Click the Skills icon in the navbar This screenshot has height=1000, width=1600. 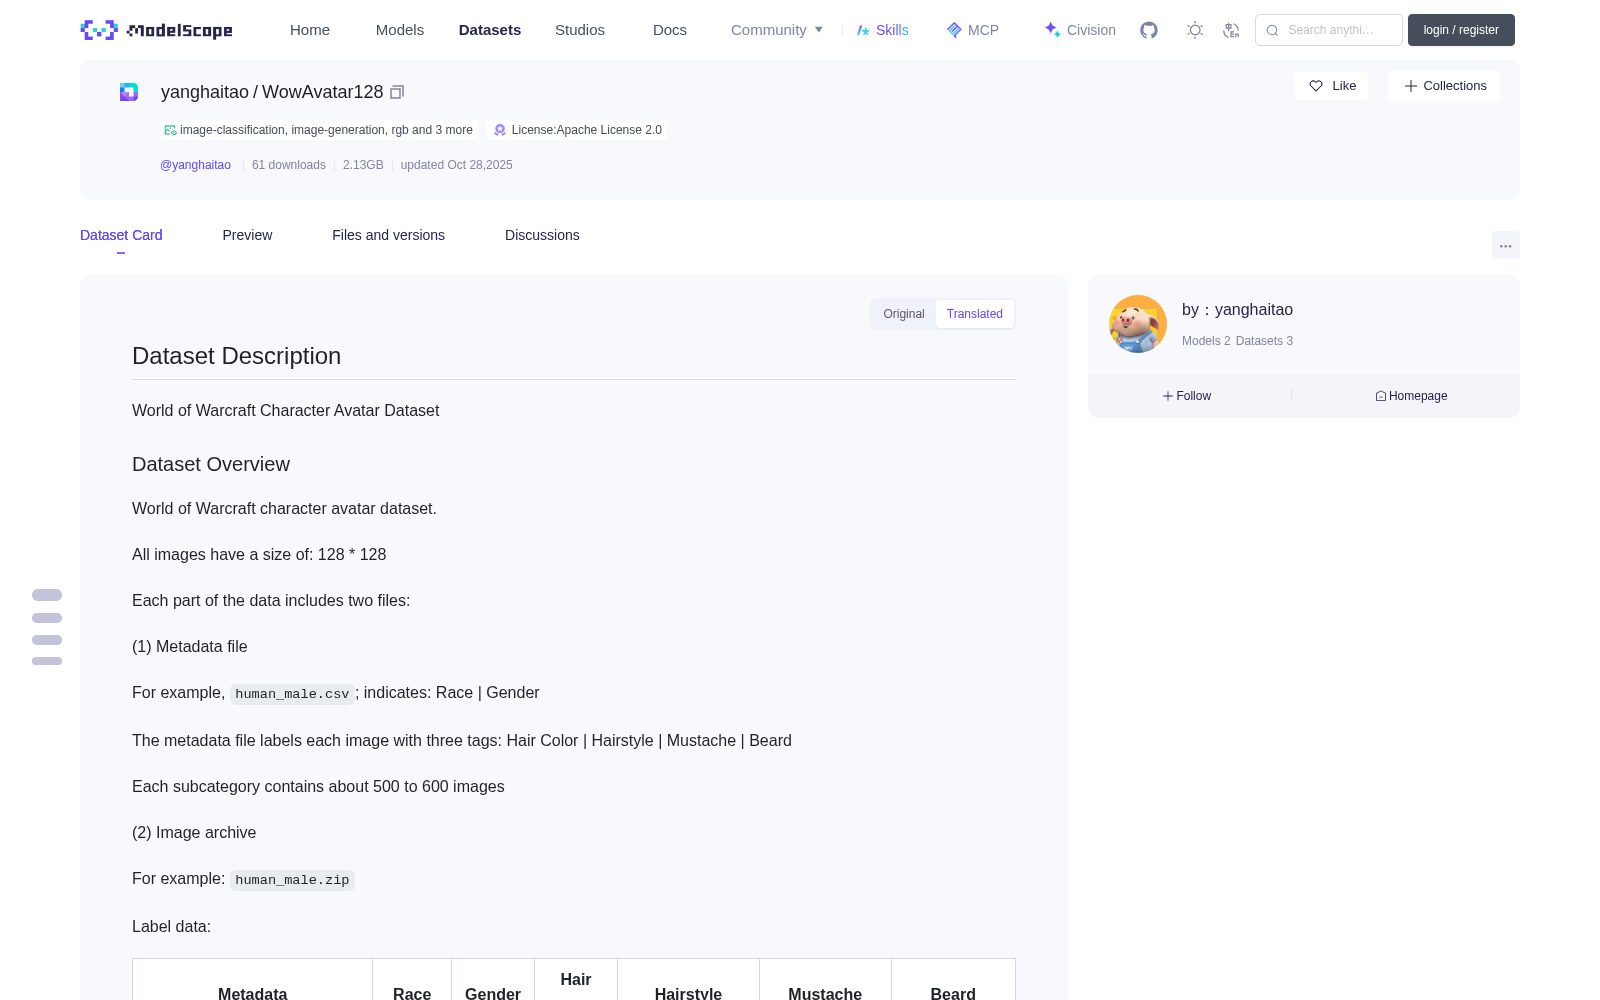click(x=863, y=30)
